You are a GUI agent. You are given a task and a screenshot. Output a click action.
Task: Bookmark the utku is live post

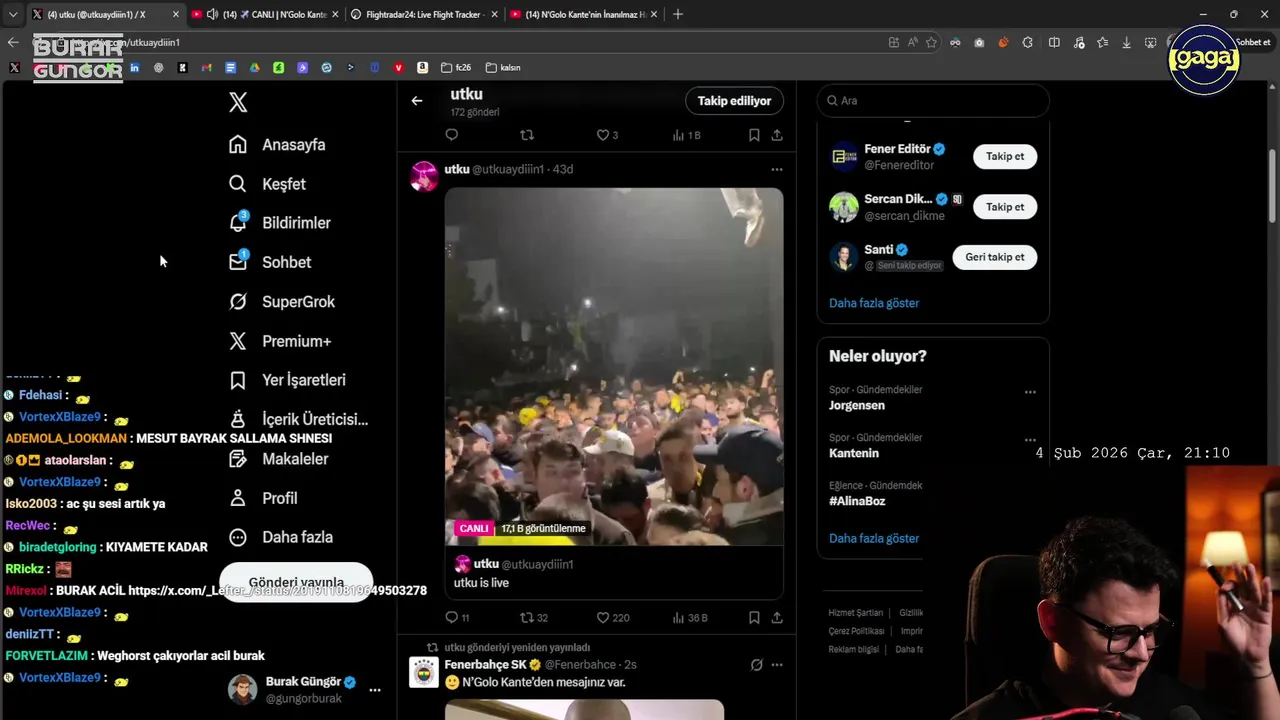point(754,618)
